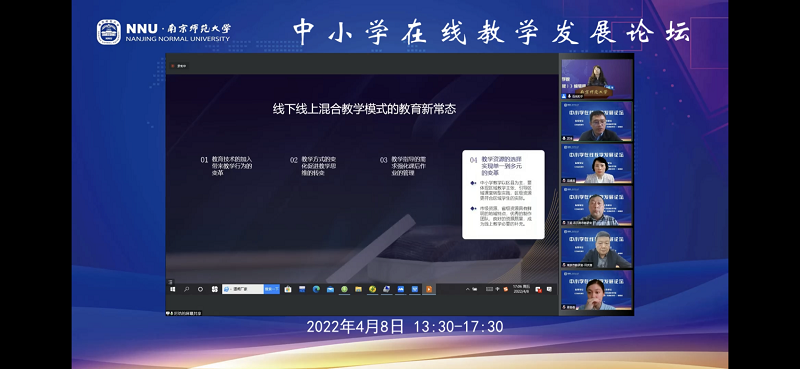
Task: Focus the taskbar browser search input field
Action: coord(243,289)
